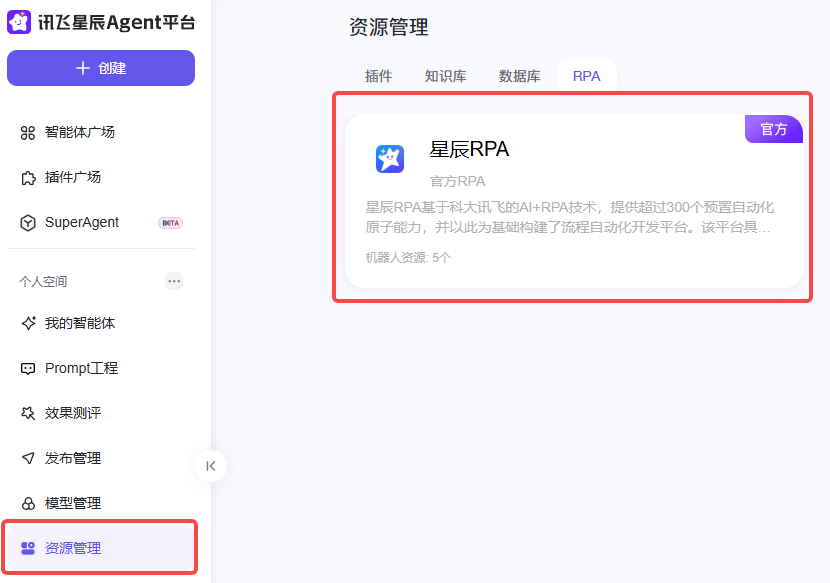Switch to the 插件 tab
830x583 pixels.
tap(378, 76)
